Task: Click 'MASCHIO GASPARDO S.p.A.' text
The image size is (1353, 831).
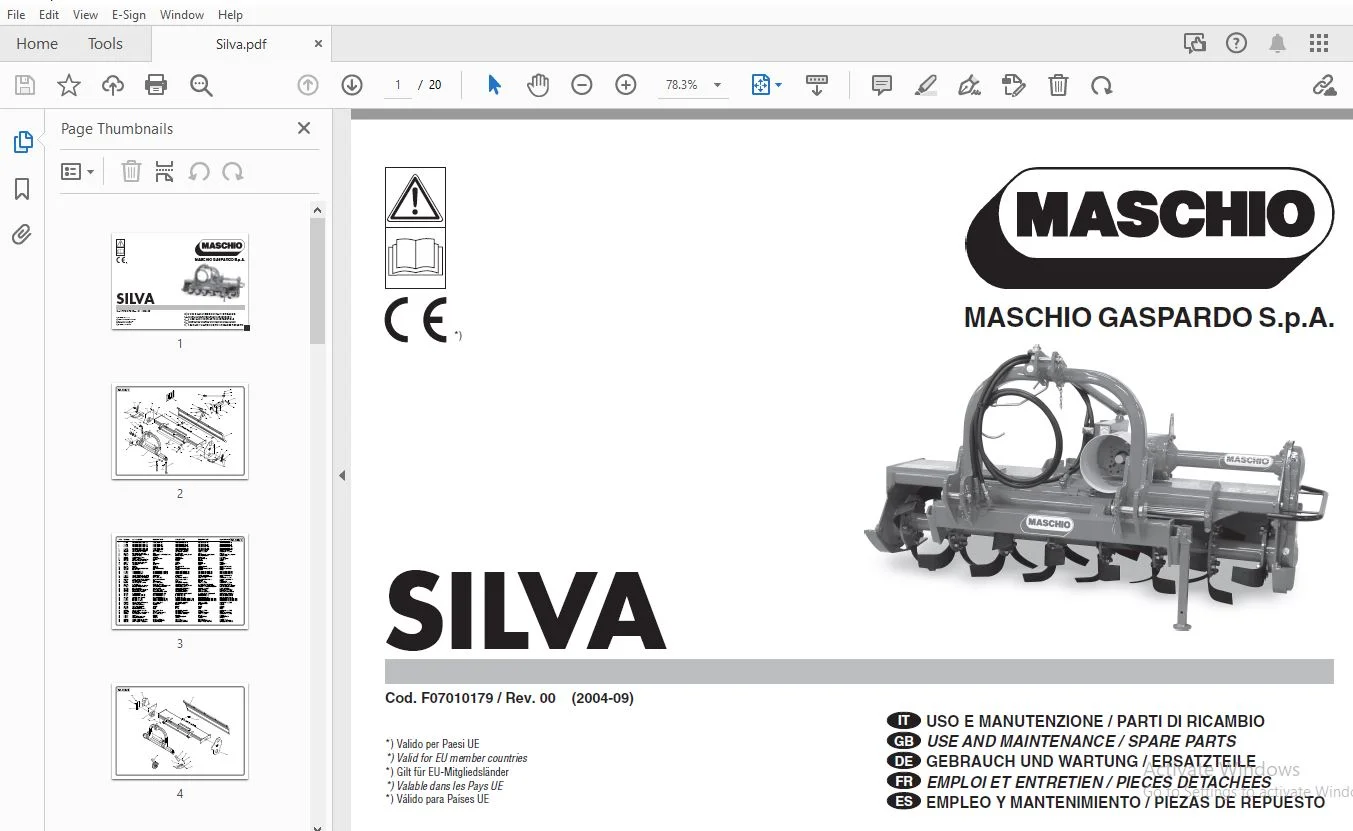Action: 1149,318
